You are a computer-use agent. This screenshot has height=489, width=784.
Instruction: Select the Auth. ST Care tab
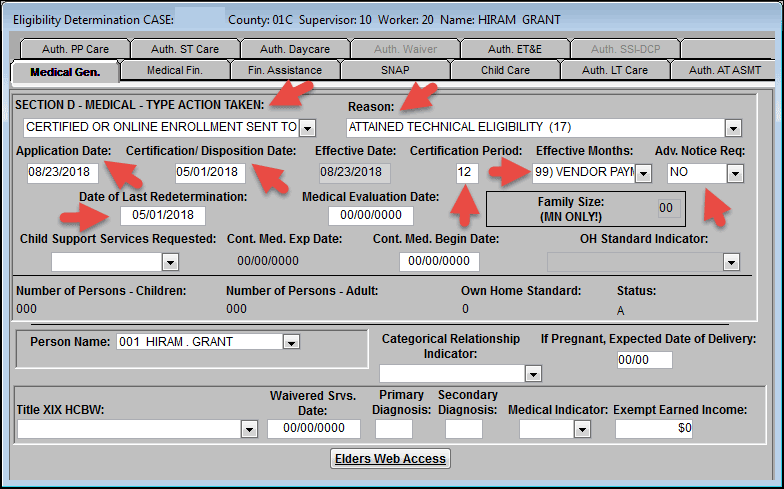tap(185, 49)
